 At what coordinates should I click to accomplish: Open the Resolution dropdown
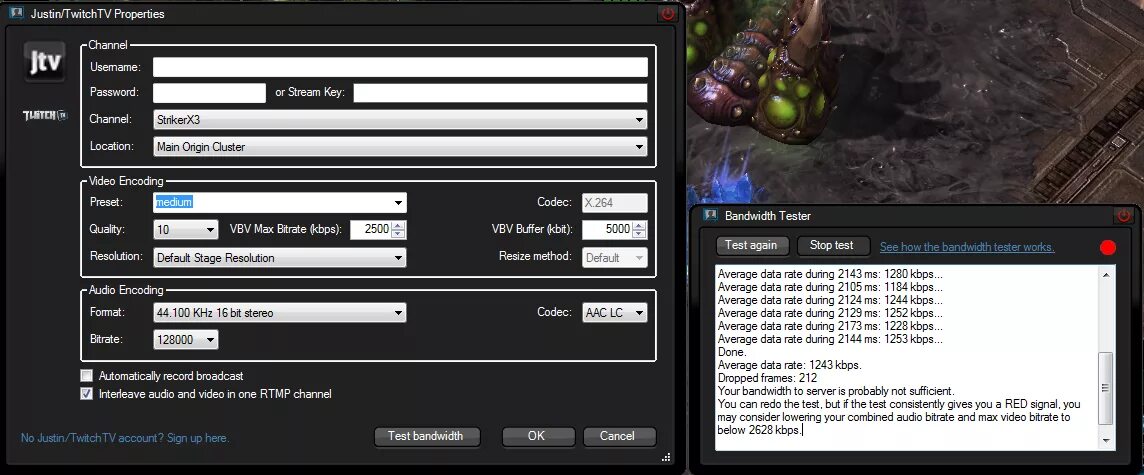(280, 258)
